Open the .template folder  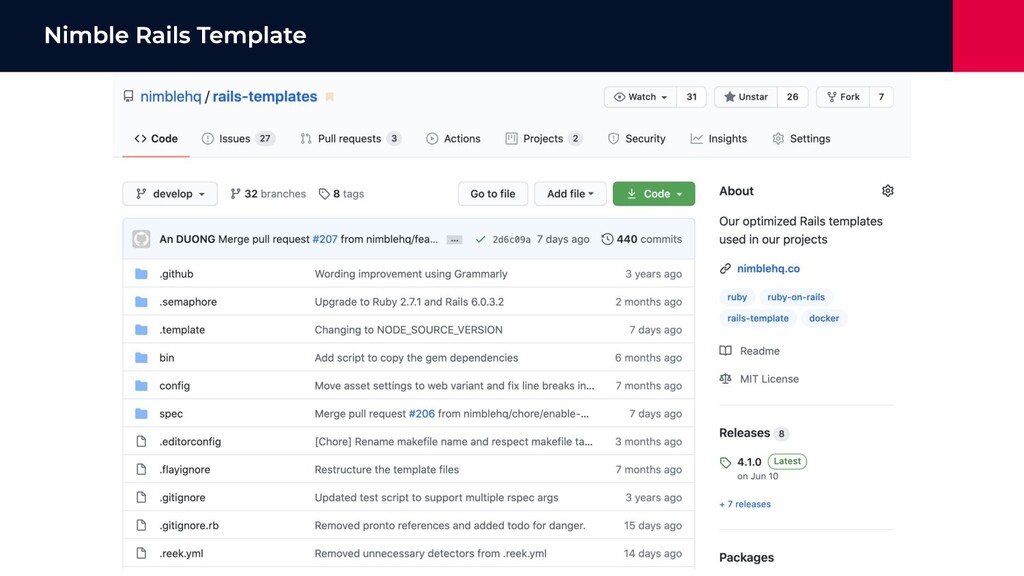182,330
